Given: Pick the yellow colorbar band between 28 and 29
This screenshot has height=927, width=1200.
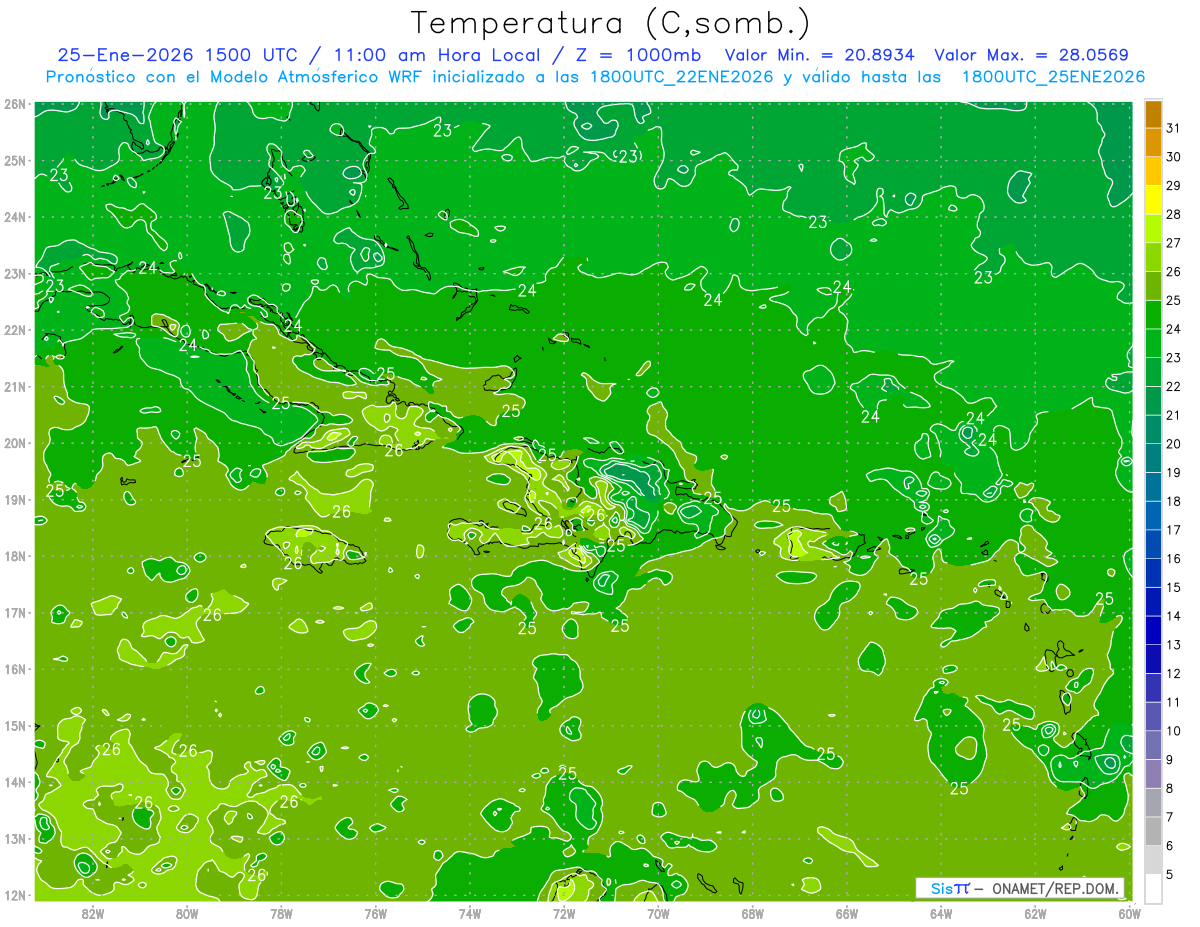Looking at the screenshot, I should tap(1154, 200).
